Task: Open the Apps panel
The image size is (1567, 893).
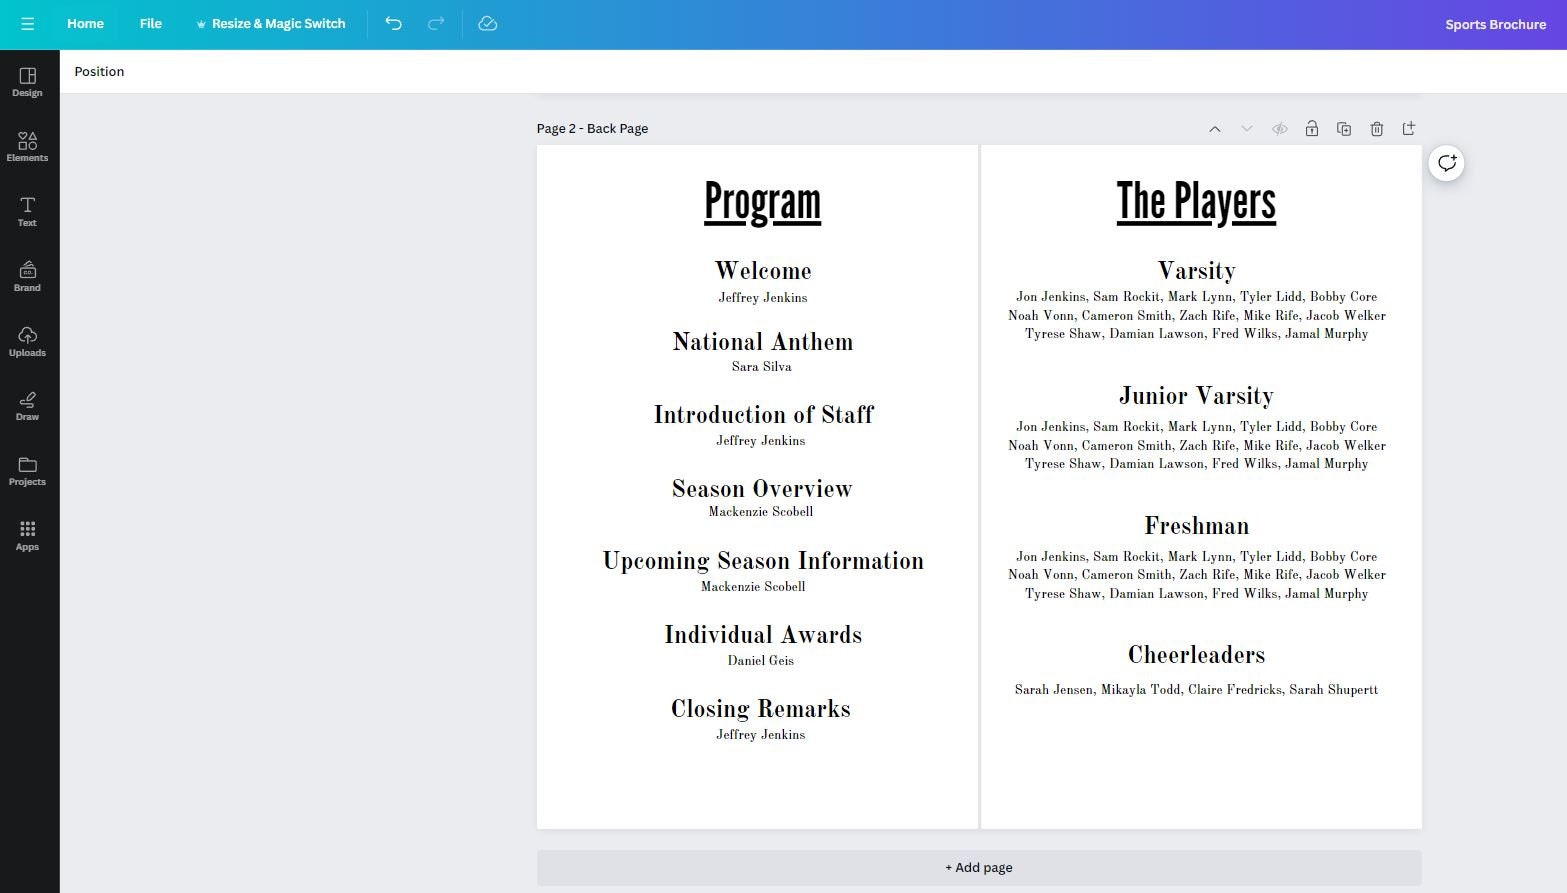Action: (x=27, y=534)
